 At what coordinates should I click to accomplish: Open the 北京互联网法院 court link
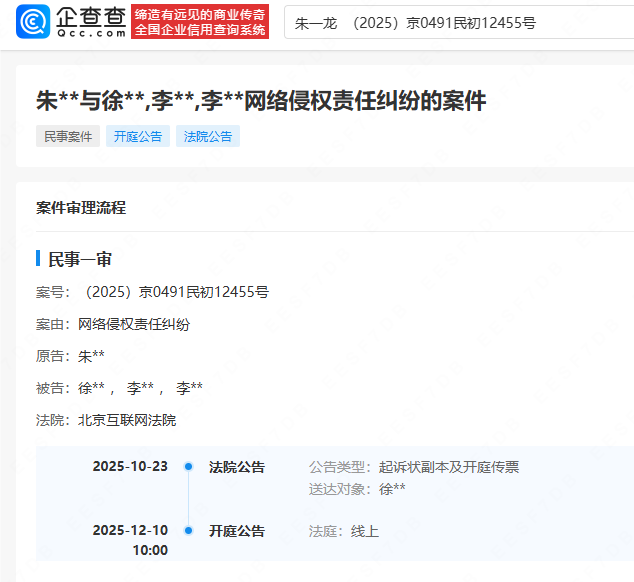pyautogui.click(x=127, y=420)
